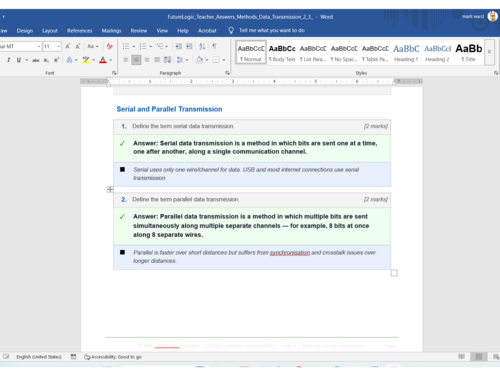The width and height of the screenshot is (500, 375).
Task: Switch to Print Layout view
Action: (x=479, y=357)
